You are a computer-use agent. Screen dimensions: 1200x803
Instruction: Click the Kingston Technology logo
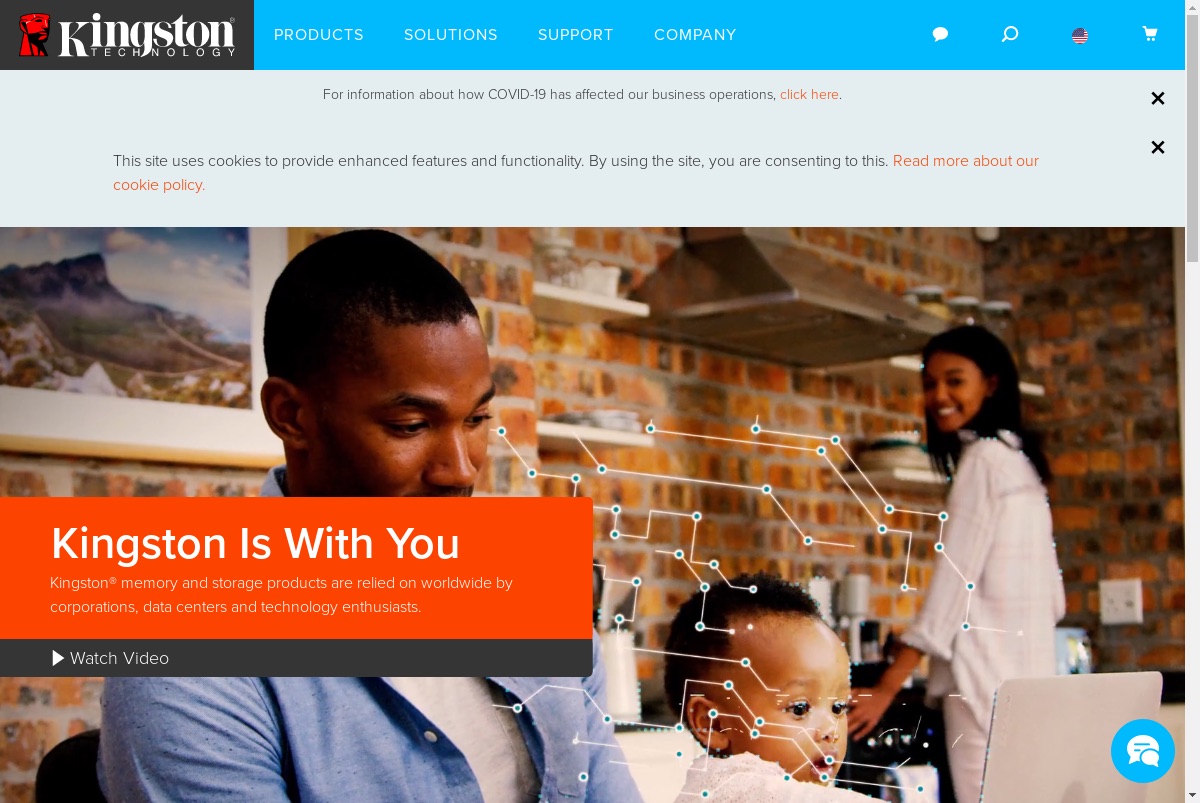[x=127, y=35]
